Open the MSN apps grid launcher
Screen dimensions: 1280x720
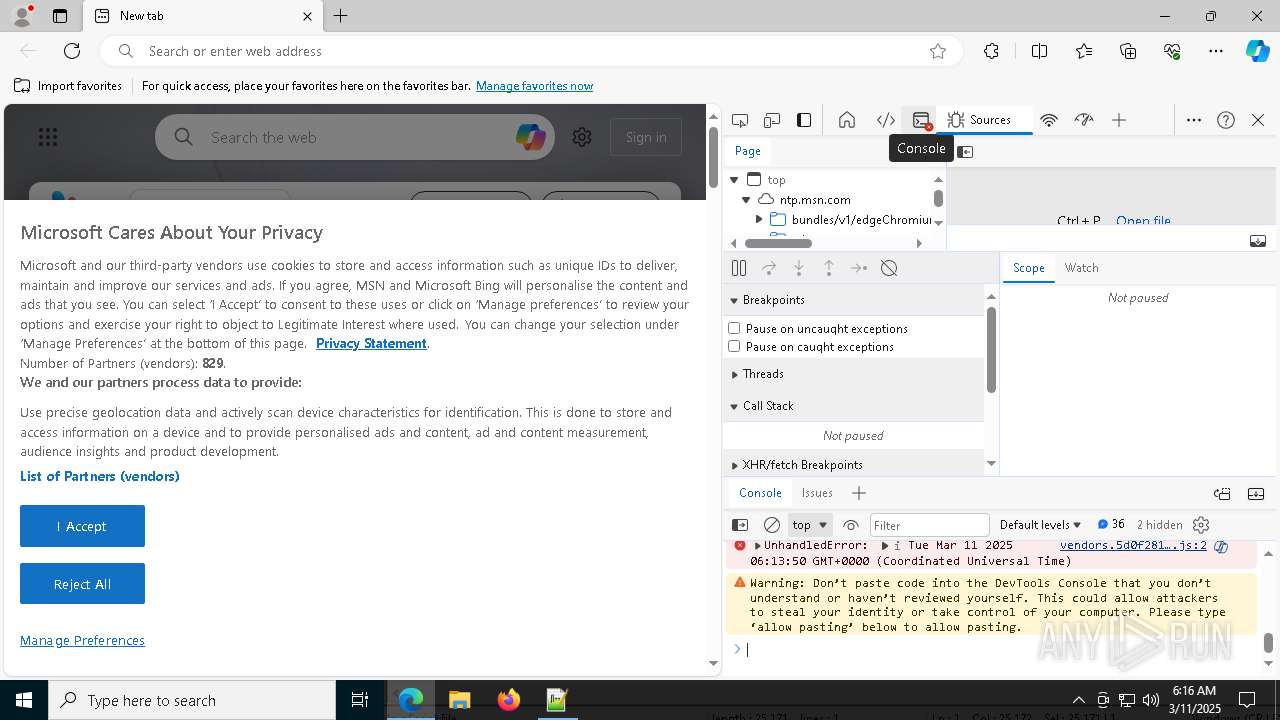pyautogui.click(x=48, y=137)
